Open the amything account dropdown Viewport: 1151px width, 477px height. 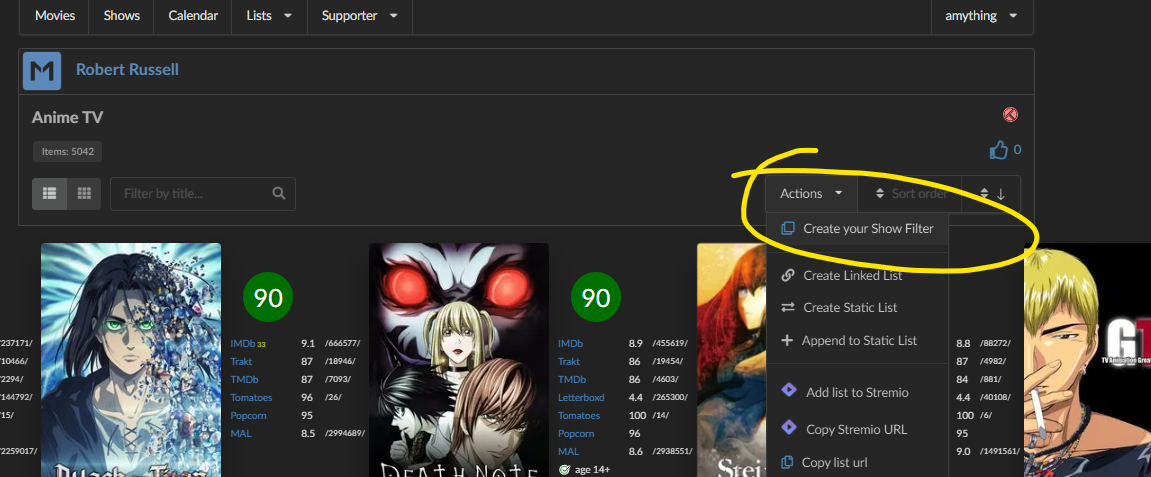pos(981,15)
